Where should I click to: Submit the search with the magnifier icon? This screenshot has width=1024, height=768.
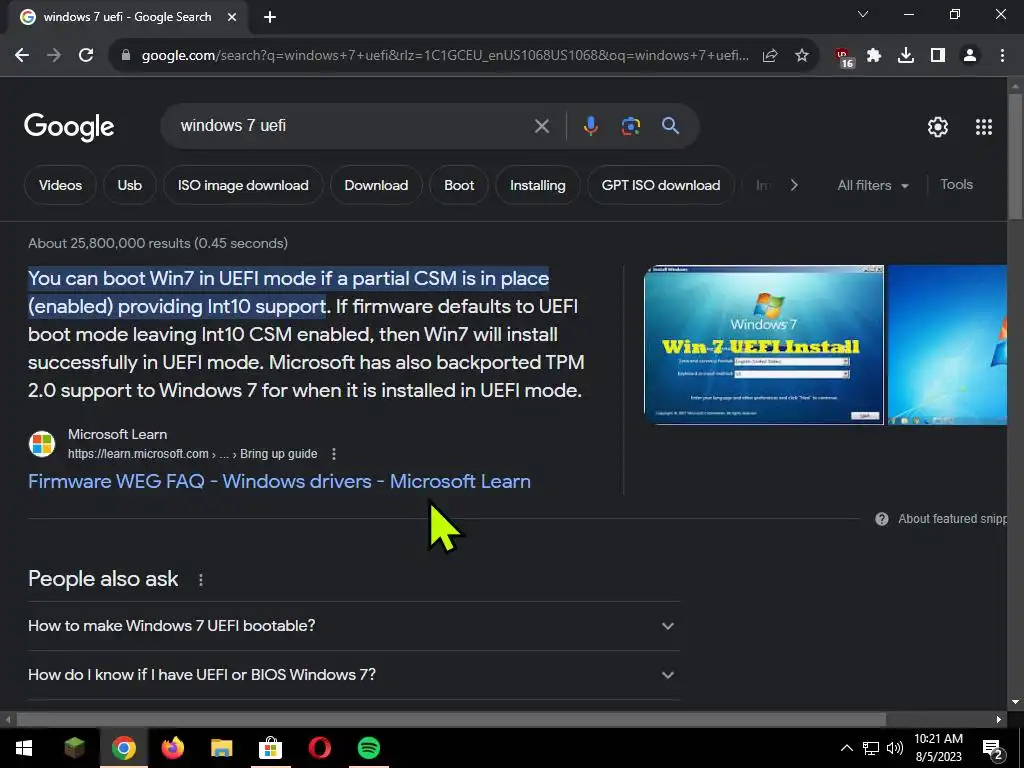tap(670, 125)
